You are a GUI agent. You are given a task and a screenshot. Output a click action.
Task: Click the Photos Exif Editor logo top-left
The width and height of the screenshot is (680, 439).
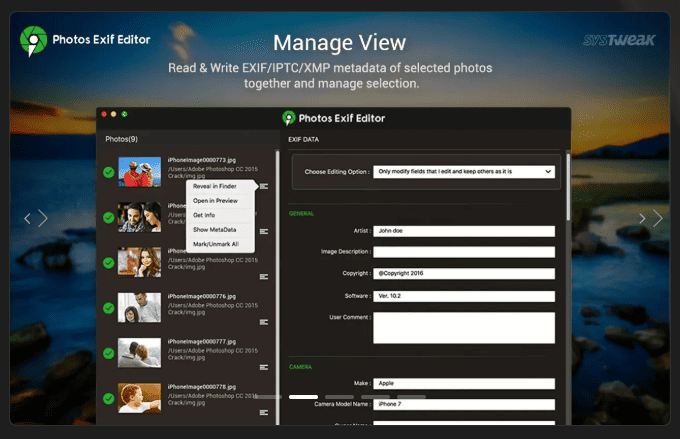(33, 41)
